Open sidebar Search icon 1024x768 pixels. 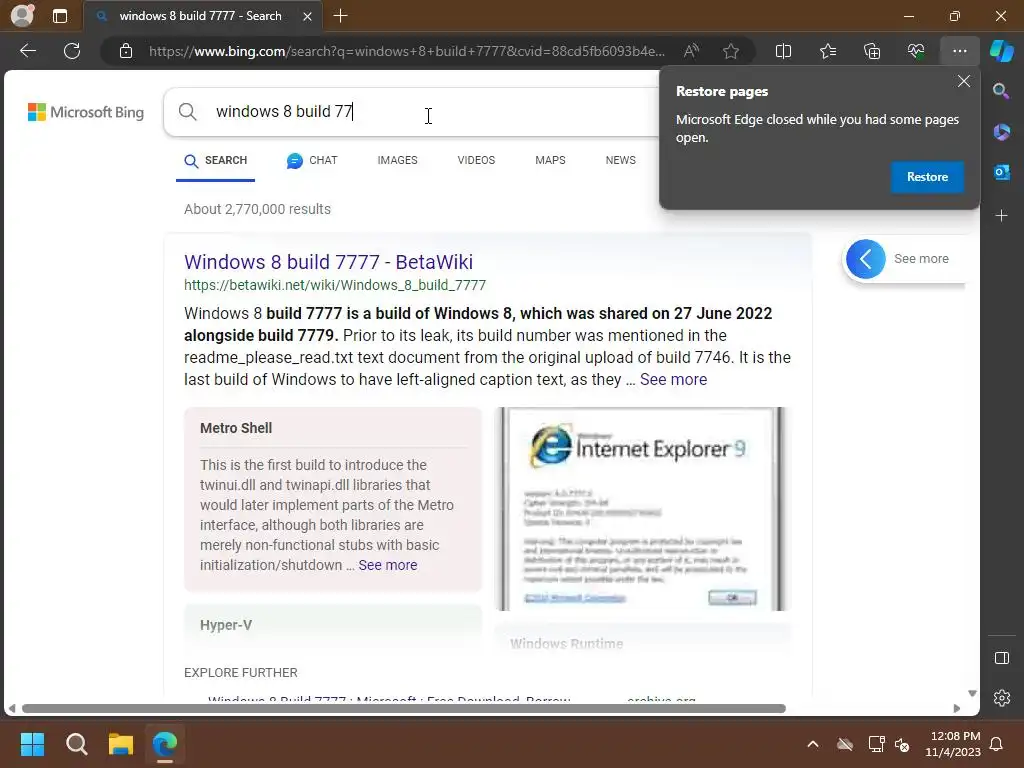(x=1001, y=91)
